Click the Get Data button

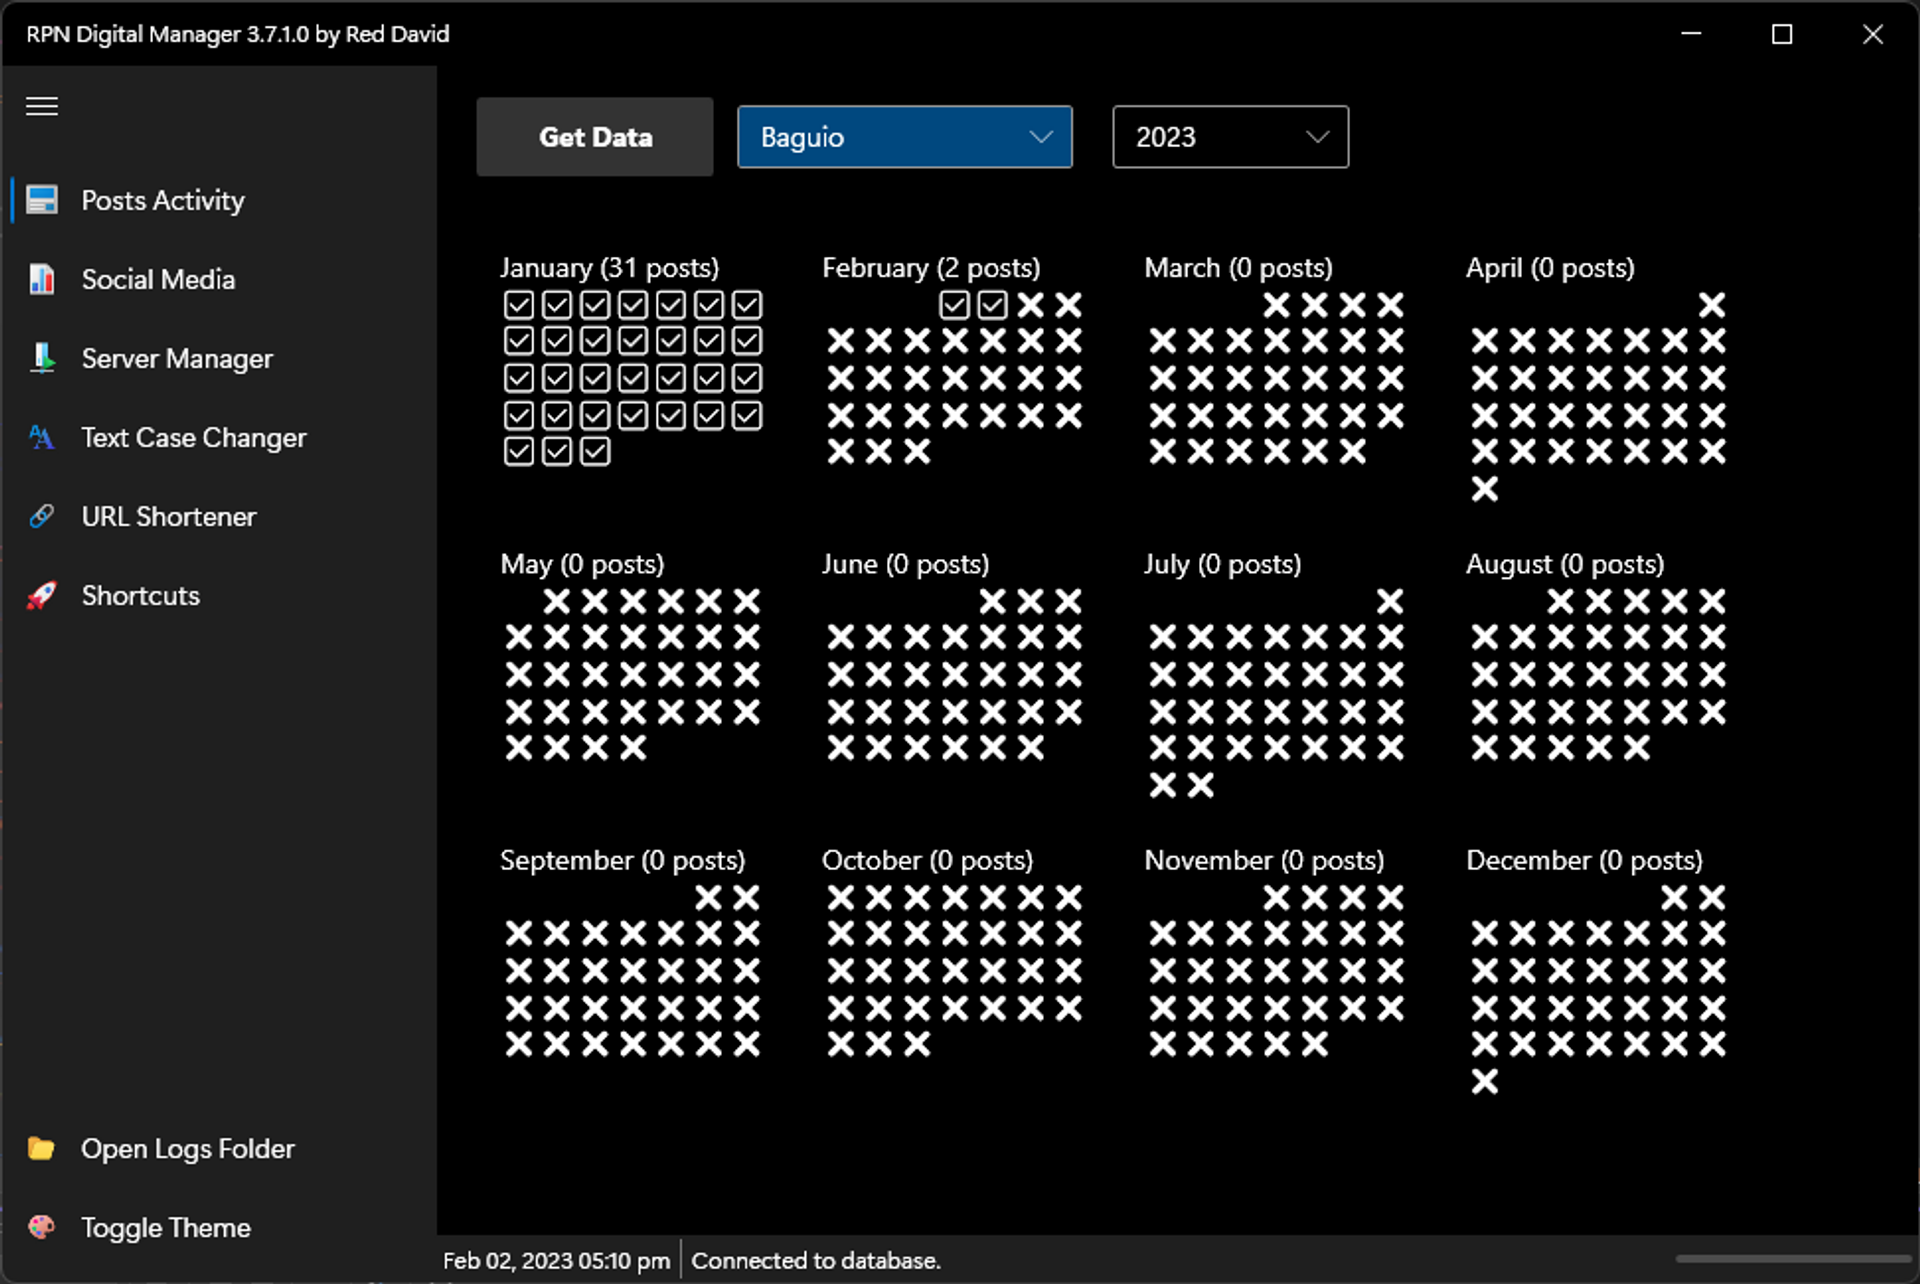[595, 137]
